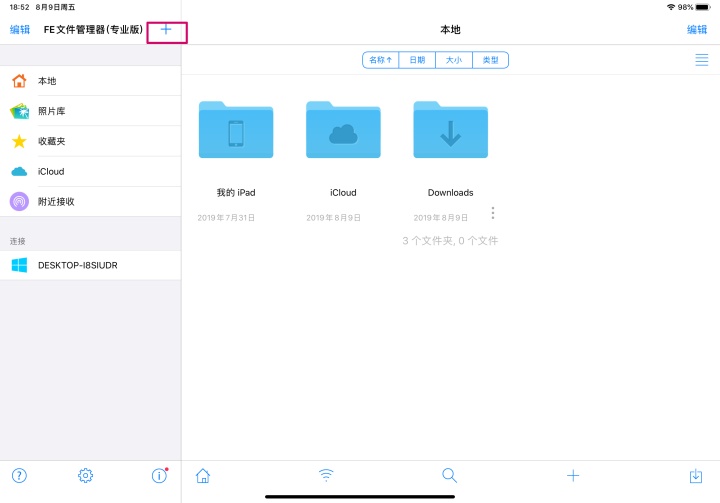Screen dimensions: 720x503
Task: Connect to DESKTOP-I8SIUDR Windows share
Action: [x=90, y=265]
